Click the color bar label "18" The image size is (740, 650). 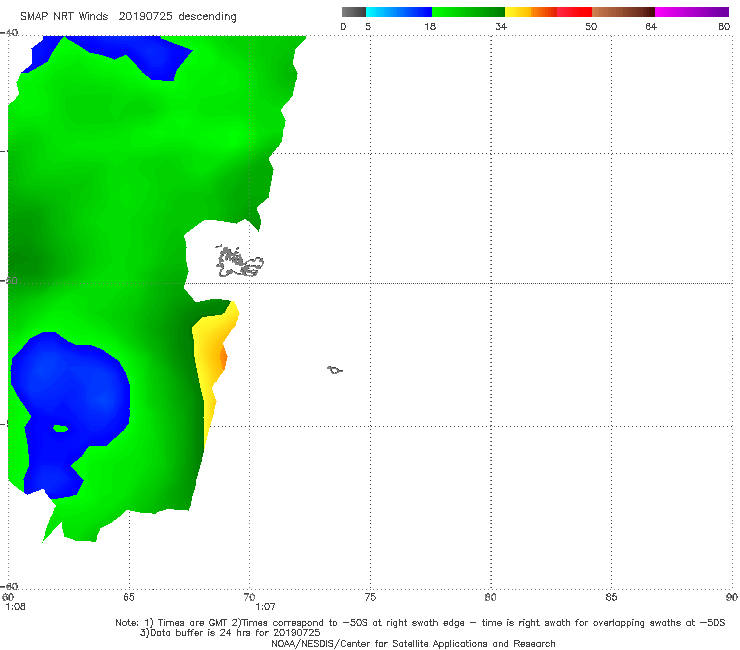click(430, 27)
